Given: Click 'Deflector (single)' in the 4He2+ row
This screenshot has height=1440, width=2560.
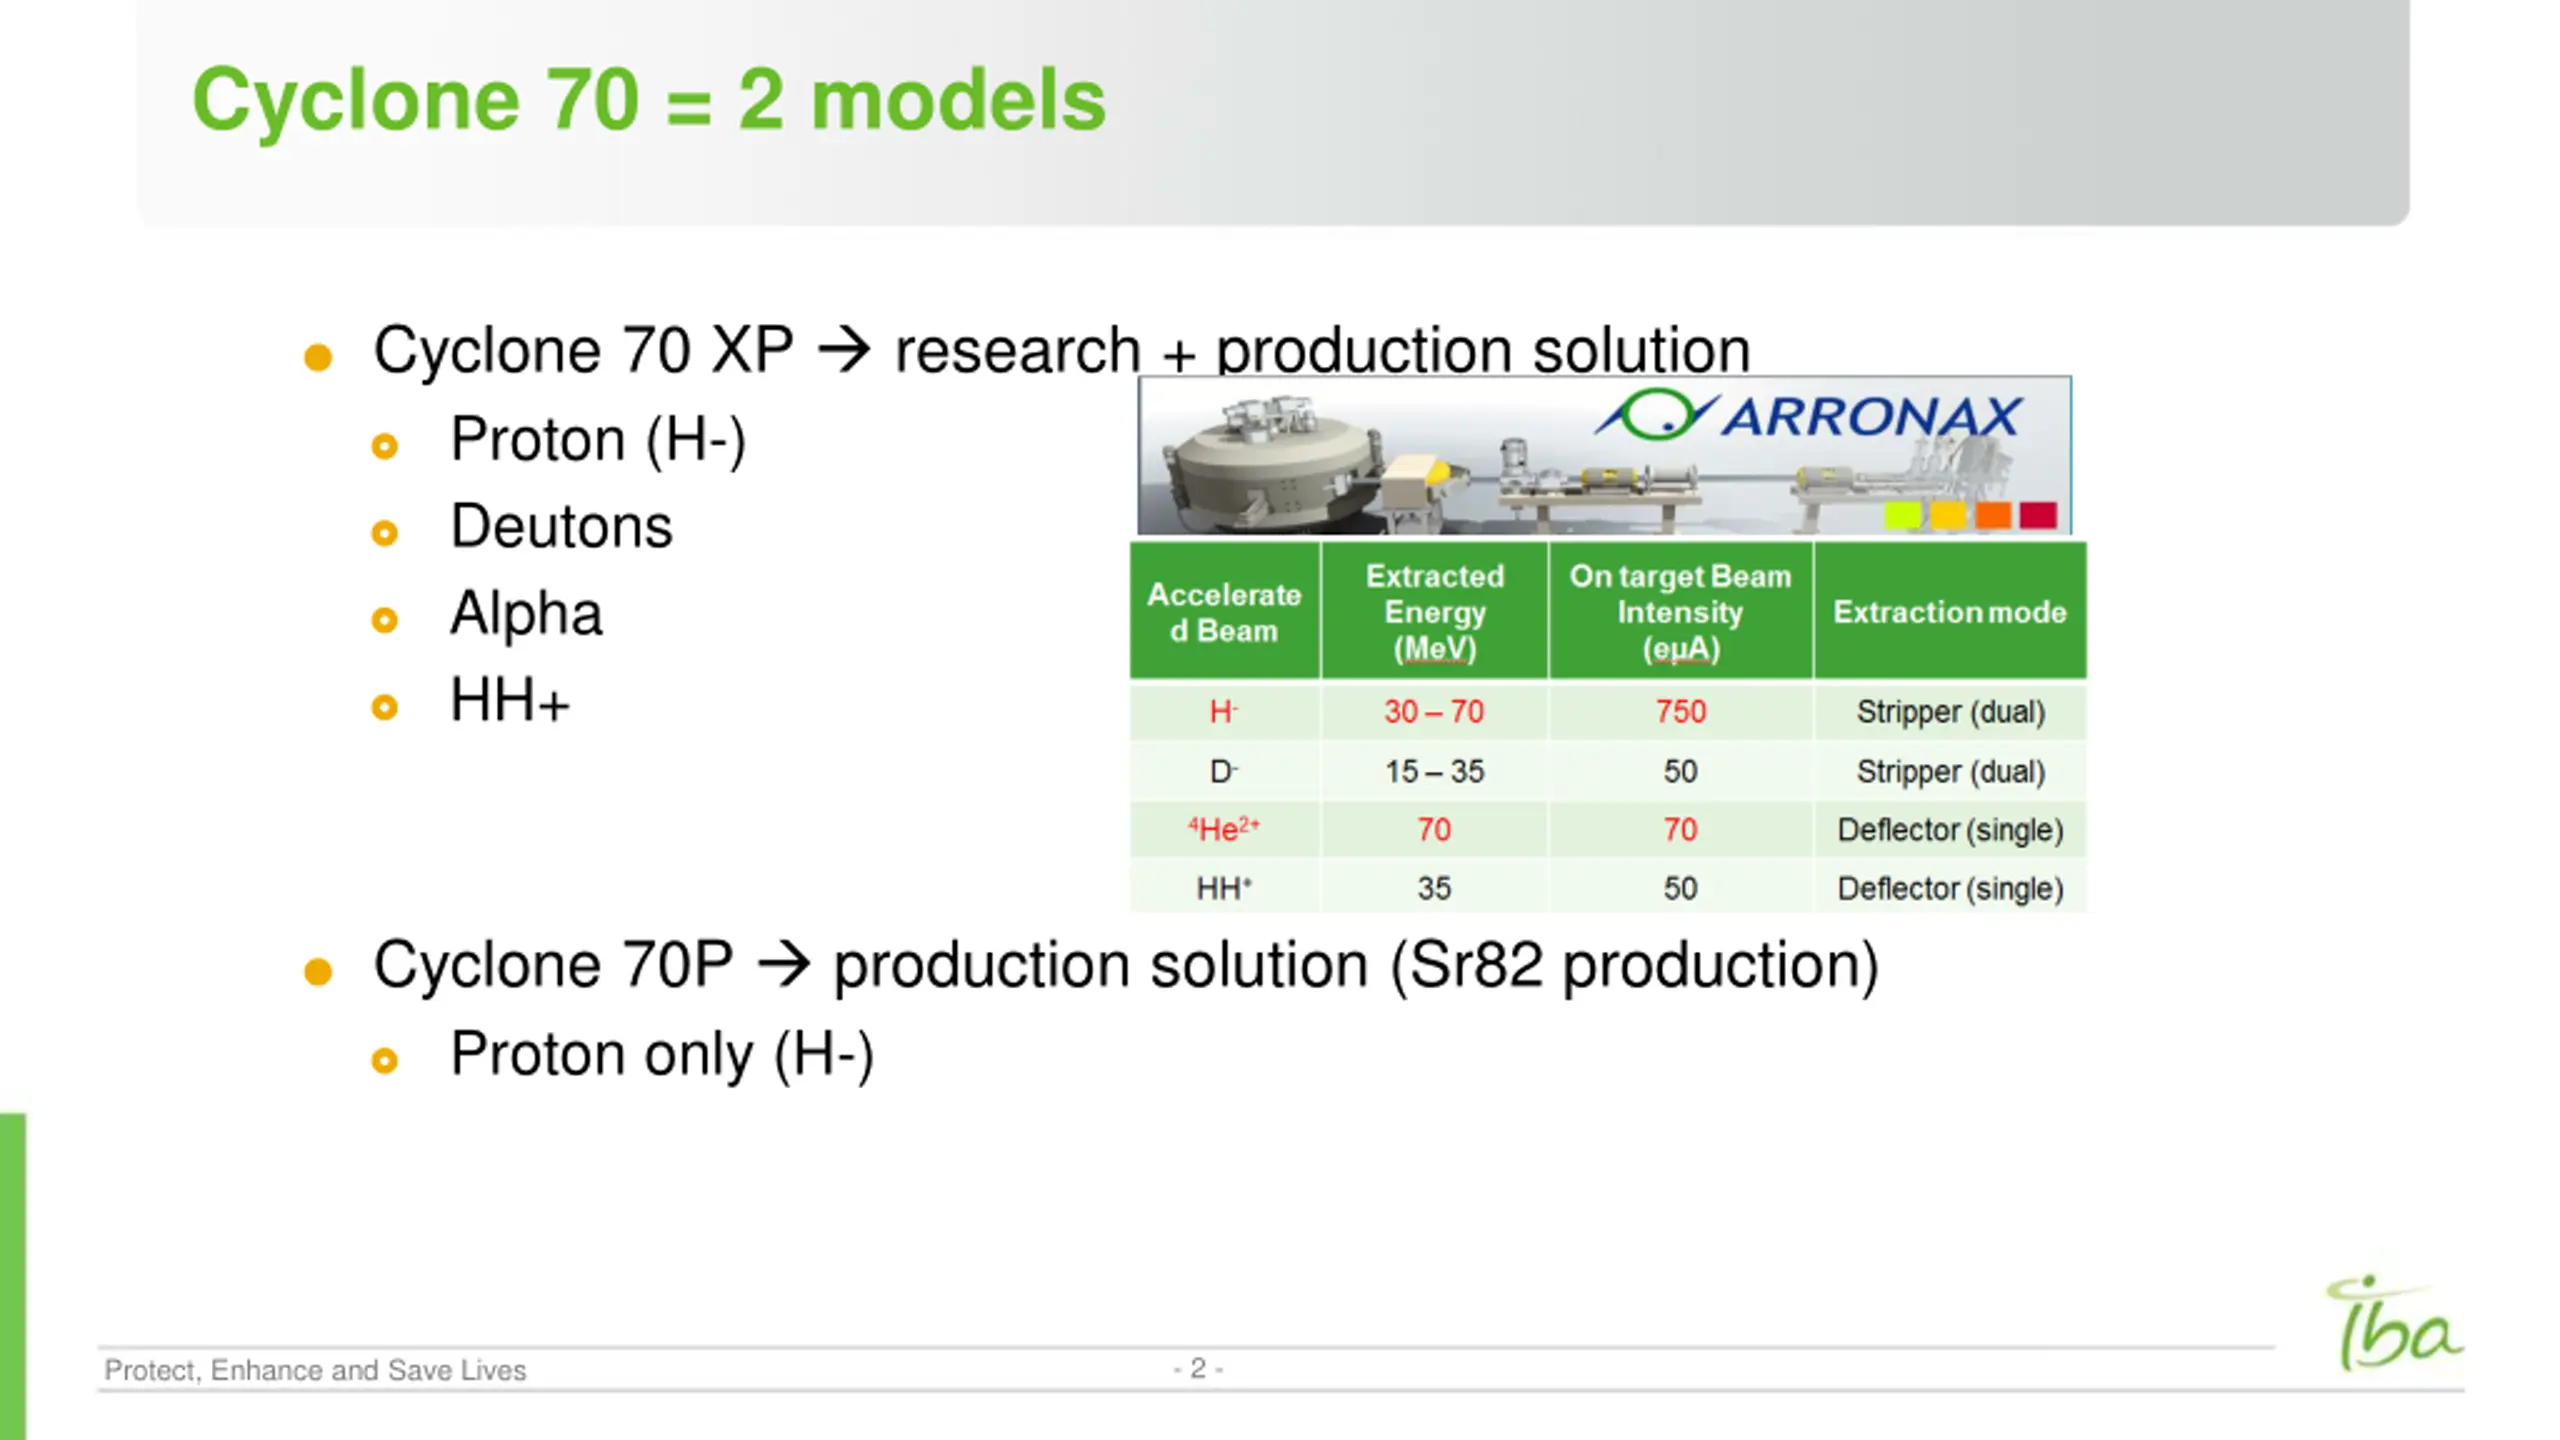Looking at the screenshot, I should tap(1950, 829).
